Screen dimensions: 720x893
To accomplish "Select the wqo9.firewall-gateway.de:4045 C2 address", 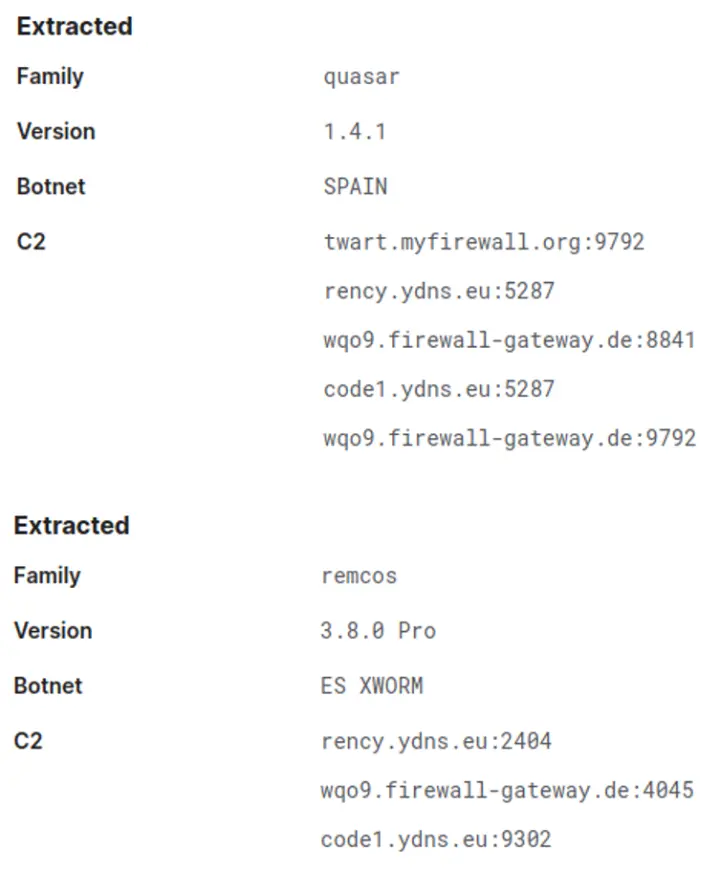I will coord(507,790).
